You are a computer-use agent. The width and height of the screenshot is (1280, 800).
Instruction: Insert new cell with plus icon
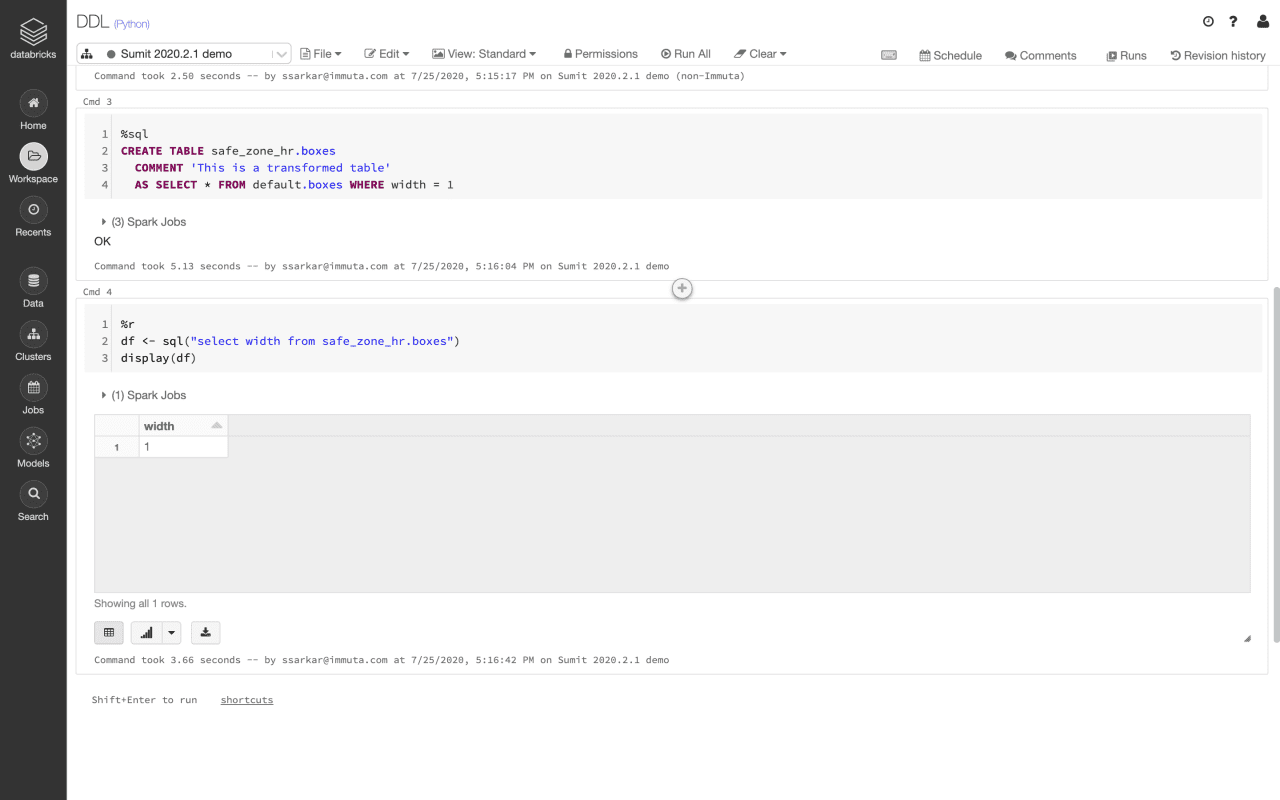(x=682, y=288)
